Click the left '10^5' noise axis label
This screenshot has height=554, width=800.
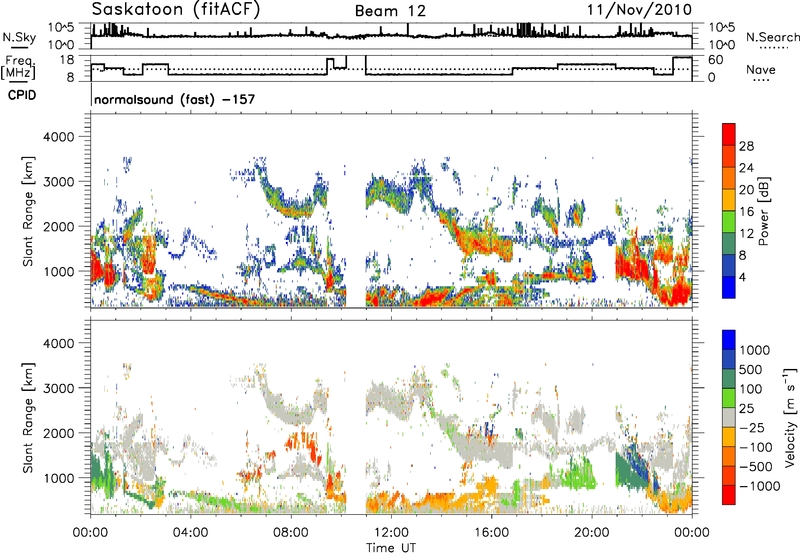[62, 28]
